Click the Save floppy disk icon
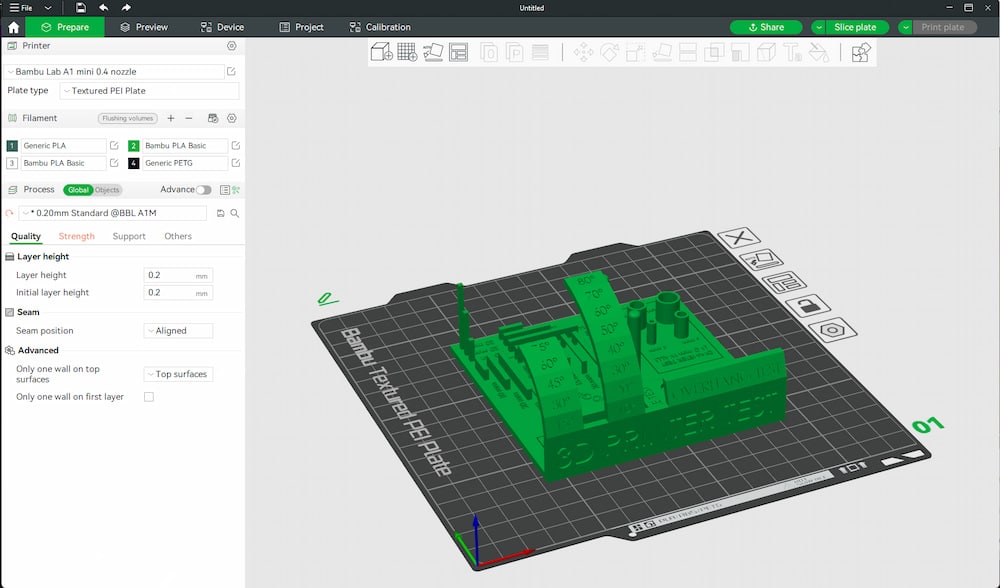This screenshot has width=1000, height=588. tap(80, 8)
